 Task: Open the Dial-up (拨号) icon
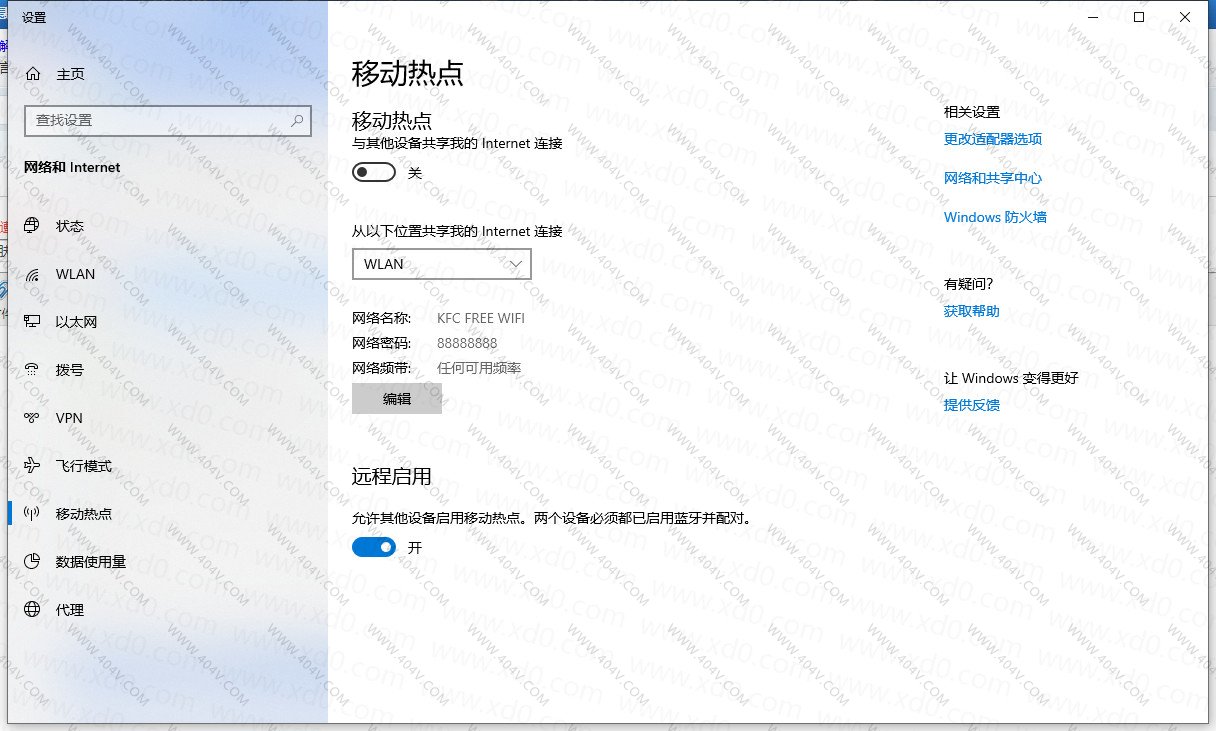tap(33, 370)
